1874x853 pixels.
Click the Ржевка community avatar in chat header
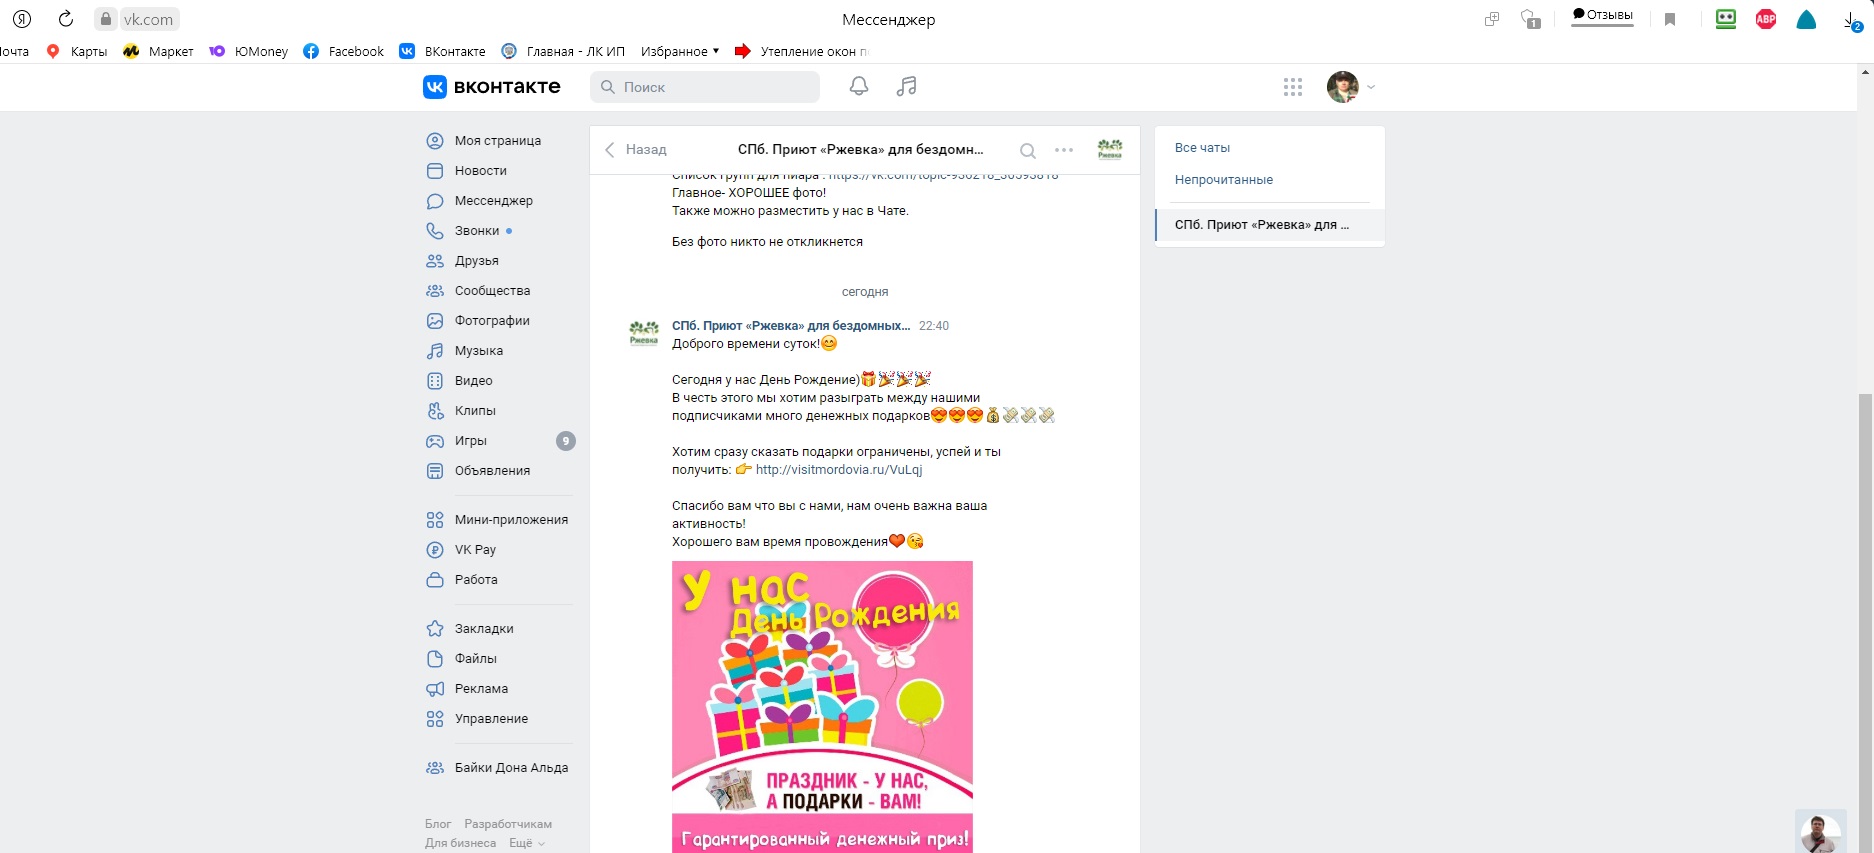coord(1110,150)
